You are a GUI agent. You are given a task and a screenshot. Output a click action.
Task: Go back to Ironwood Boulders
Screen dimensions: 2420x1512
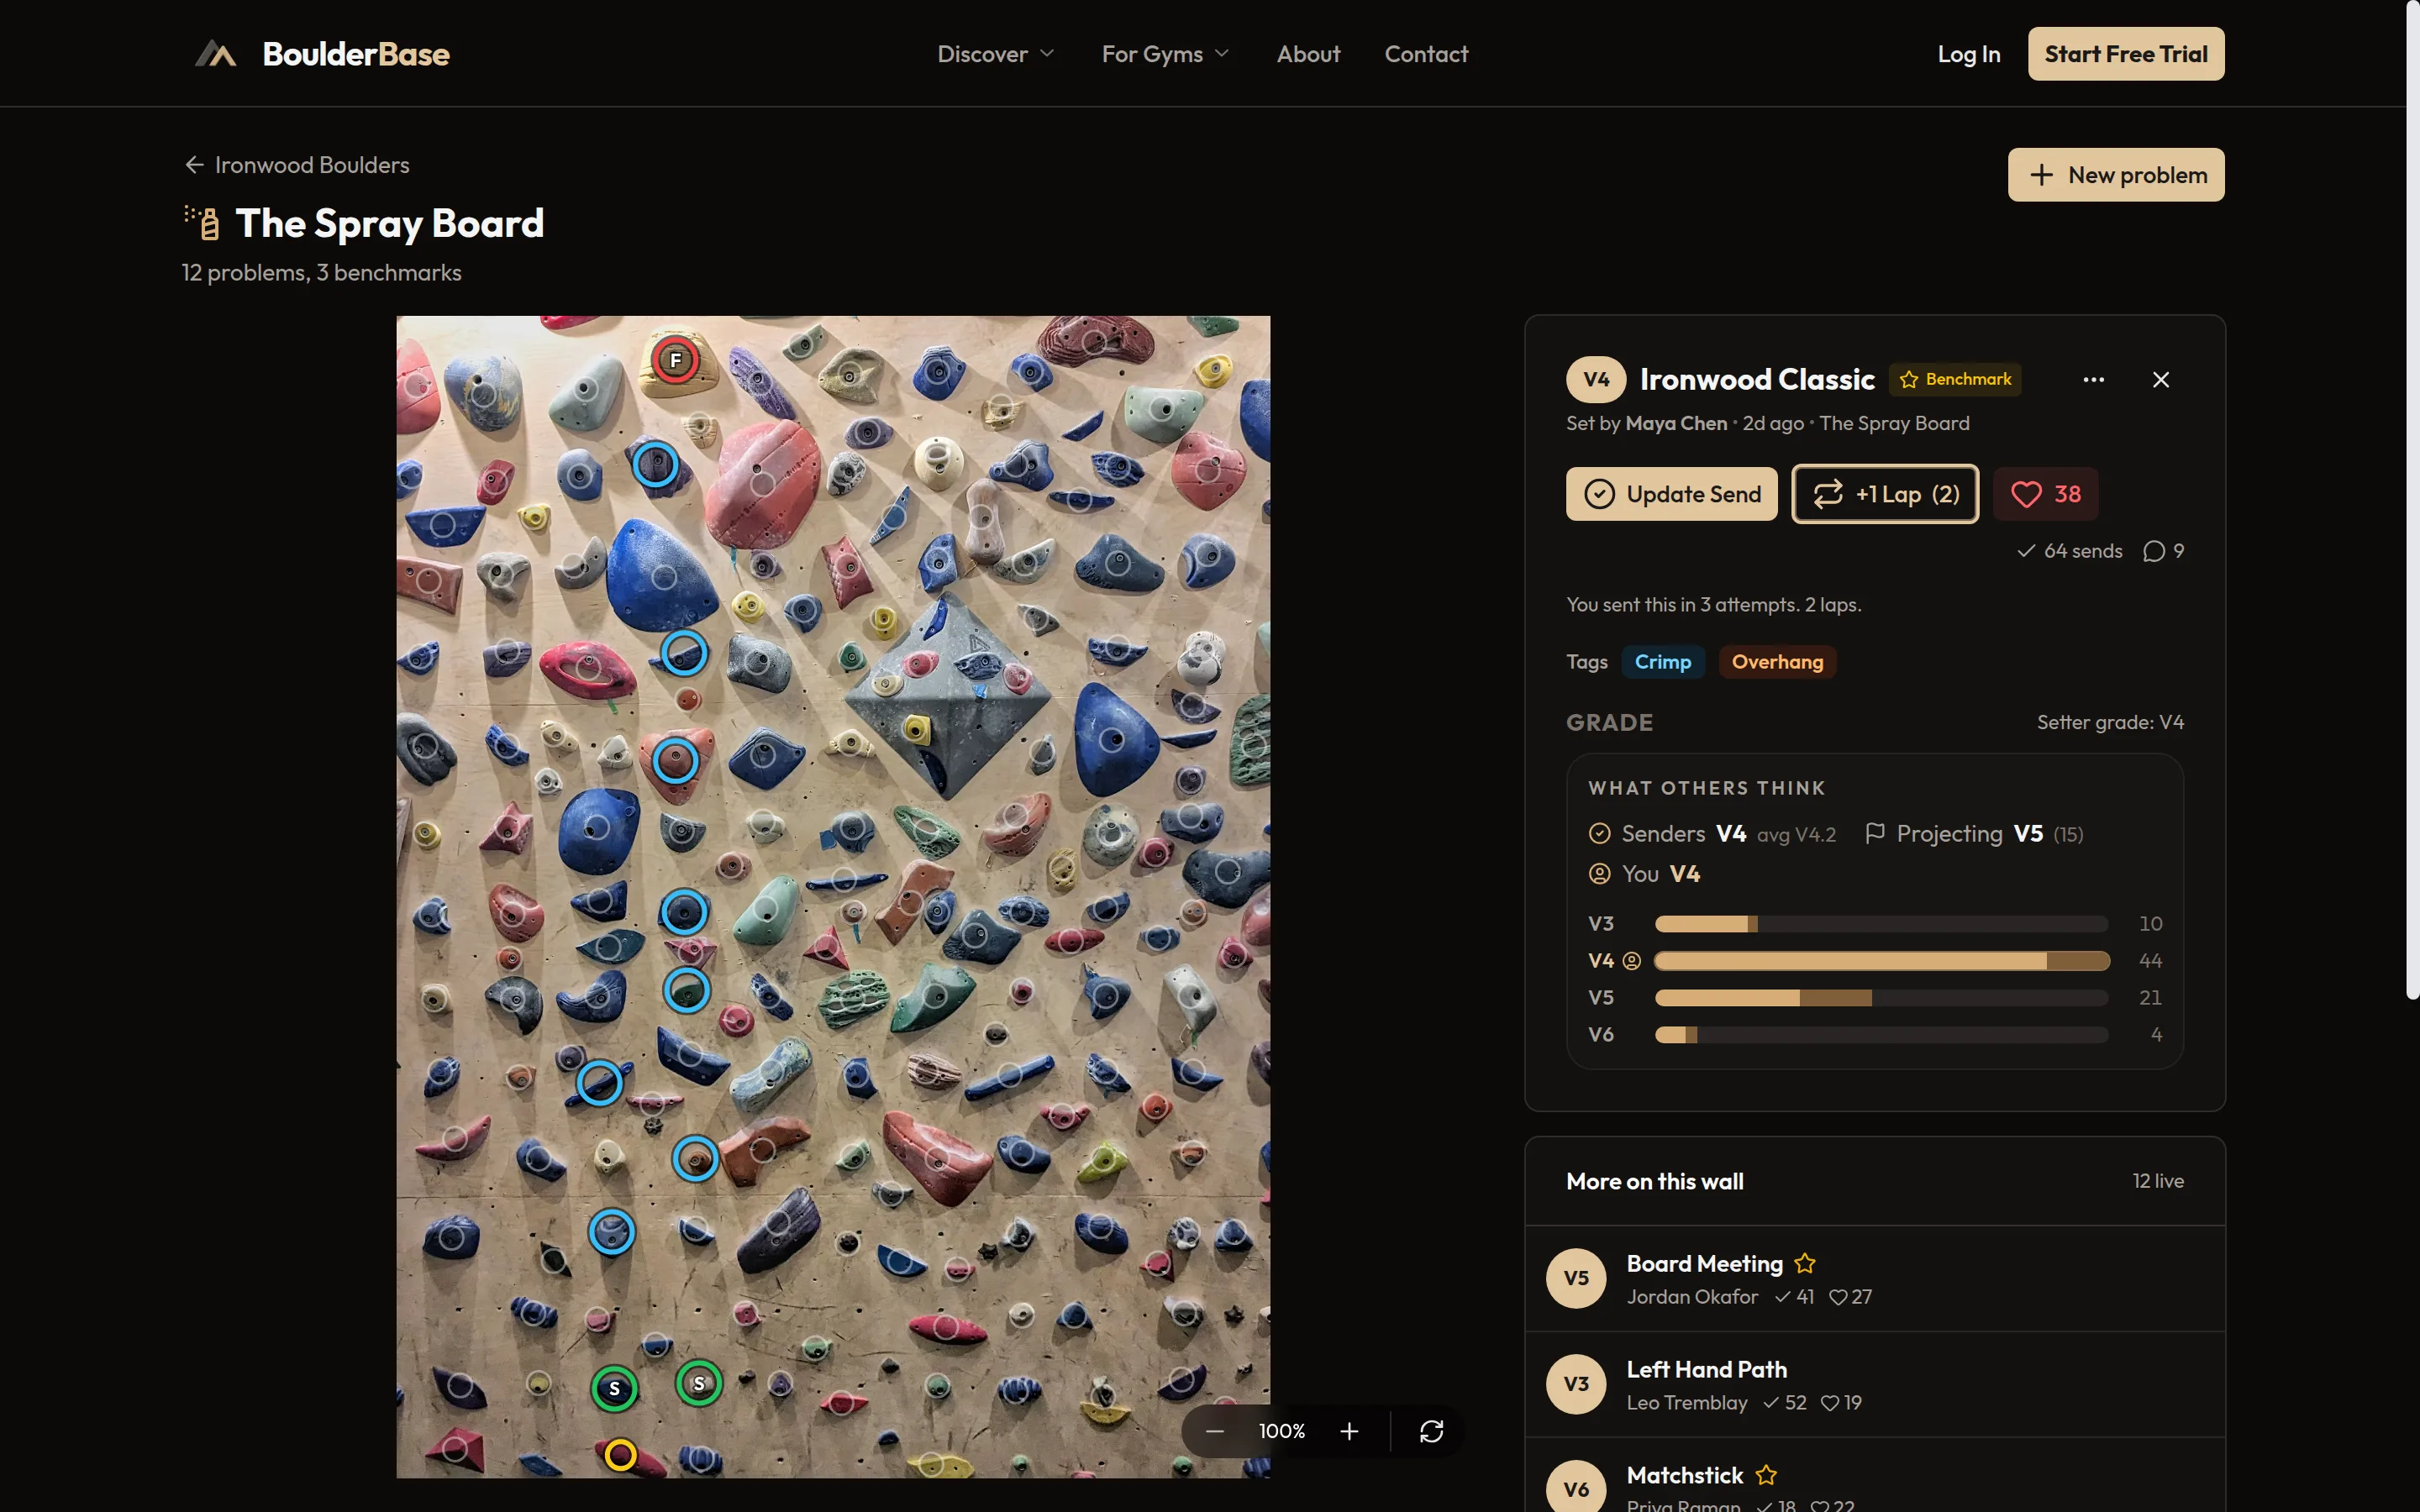tap(297, 165)
